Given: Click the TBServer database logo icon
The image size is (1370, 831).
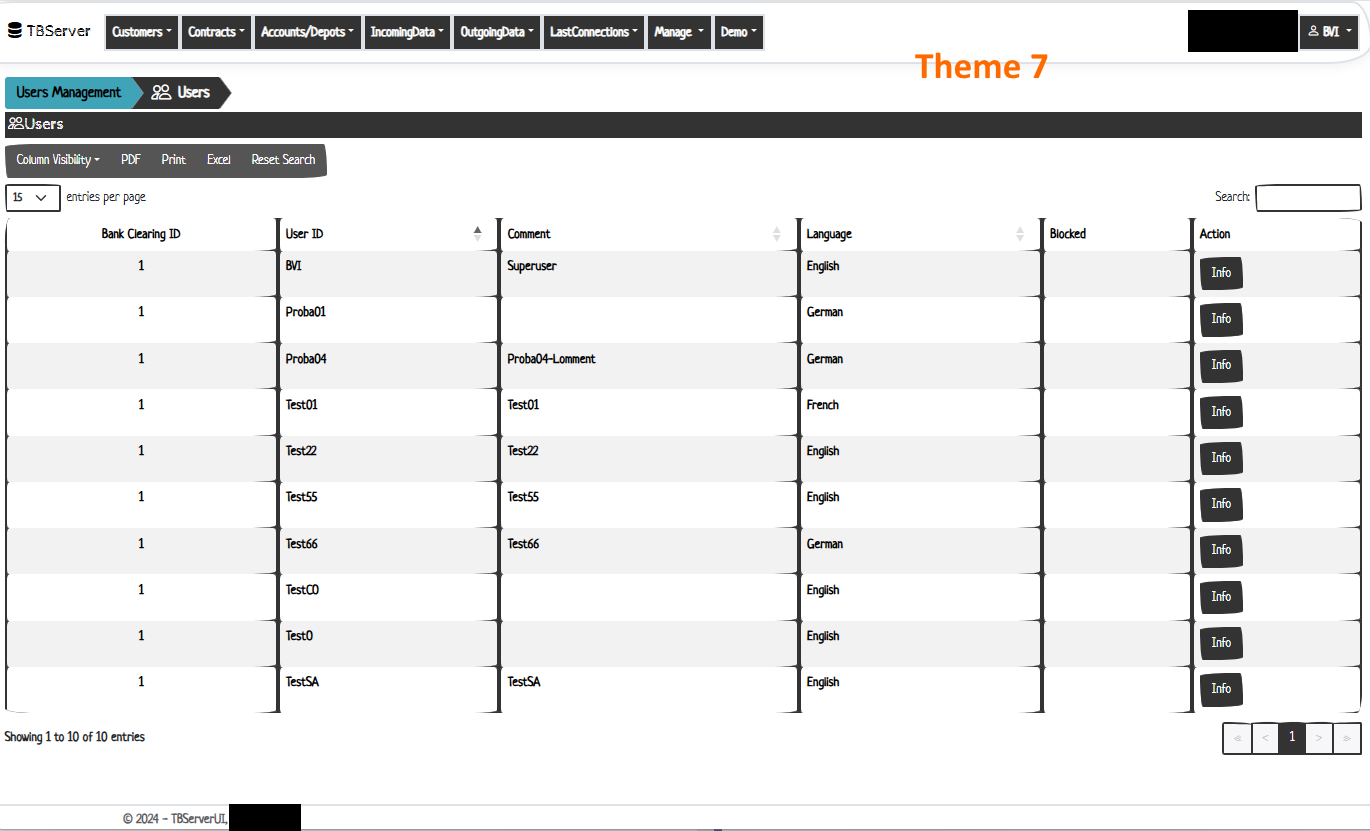Looking at the screenshot, I should point(15,31).
